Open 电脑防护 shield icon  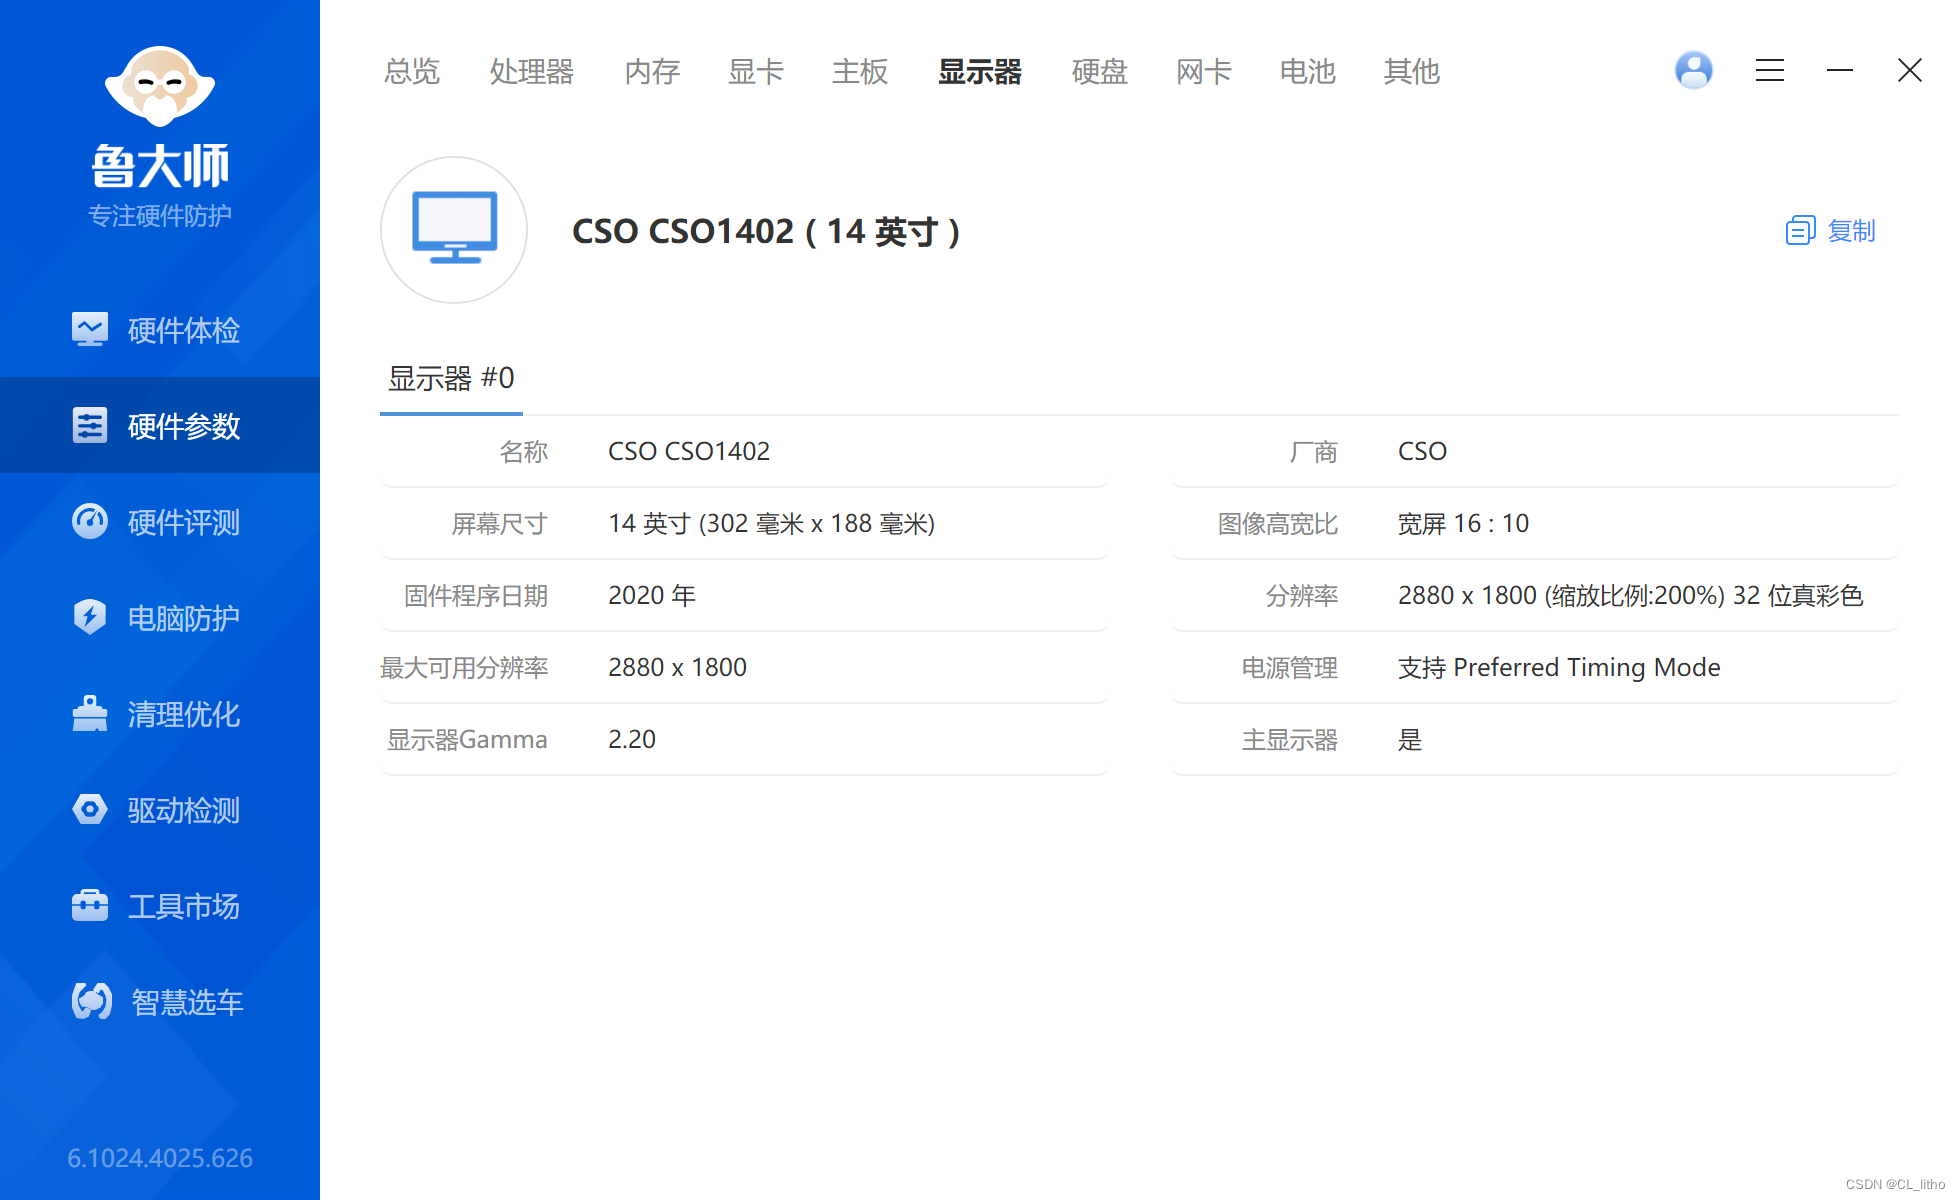(x=90, y=617)
